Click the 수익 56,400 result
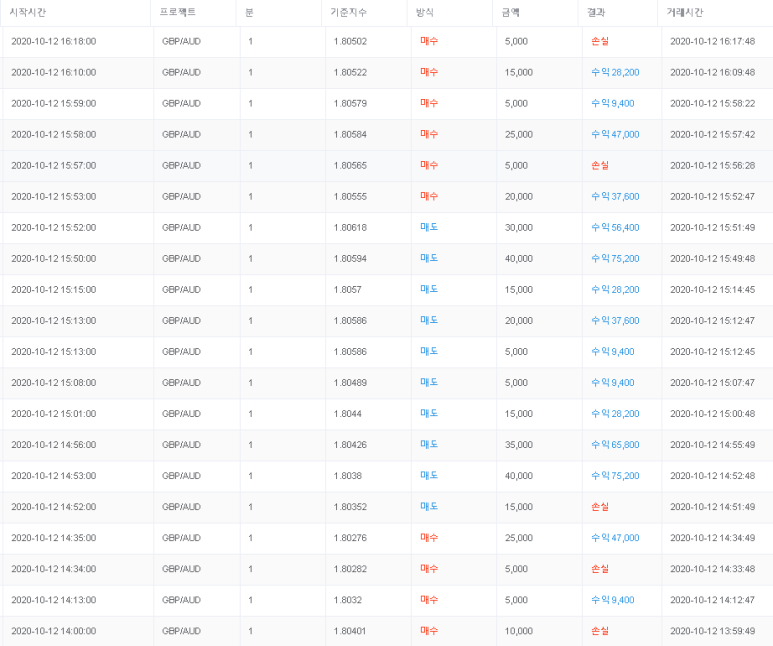 [615, 228]
